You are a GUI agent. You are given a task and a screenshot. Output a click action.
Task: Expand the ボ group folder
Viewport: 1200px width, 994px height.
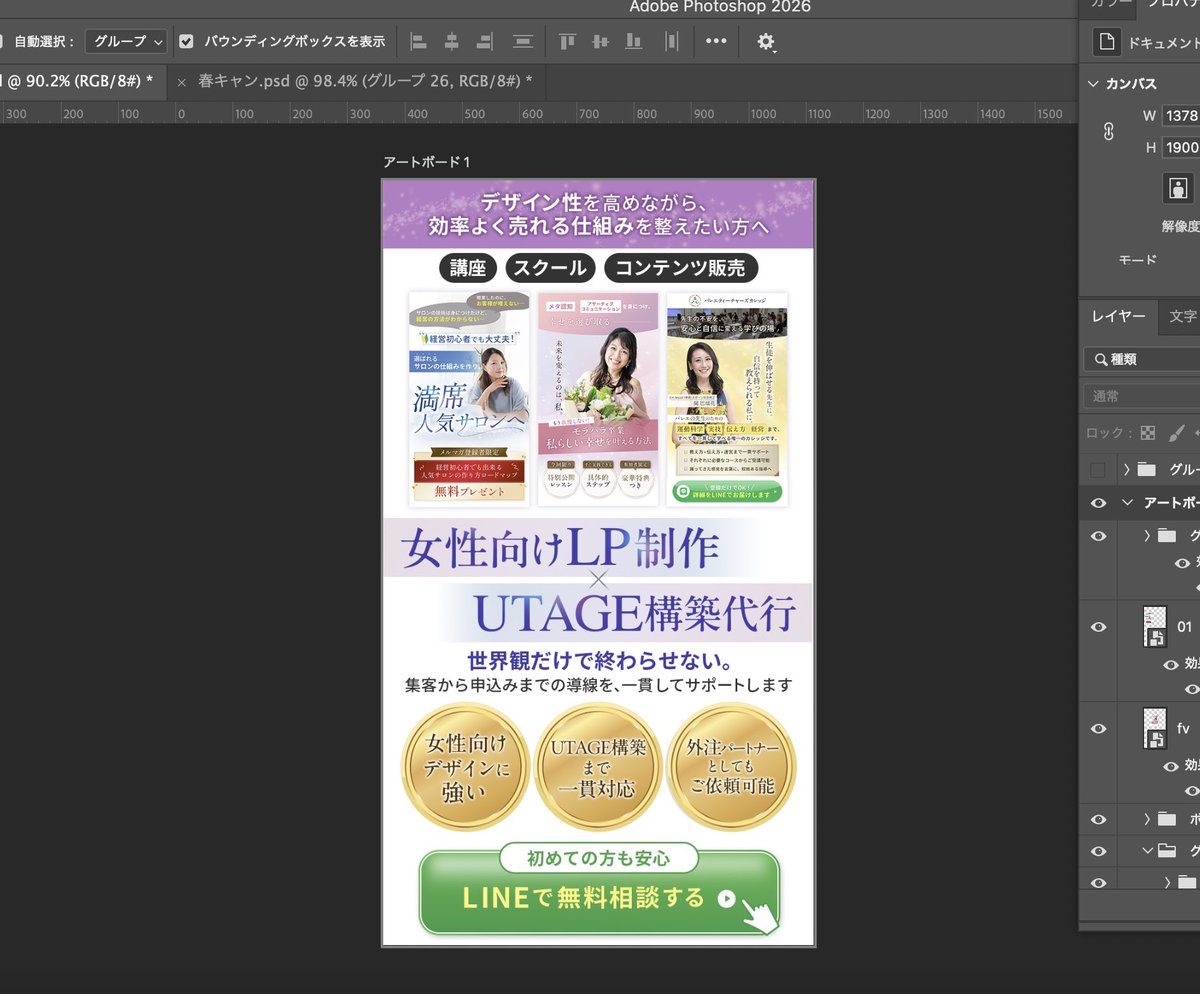click(x=1147, y=819)
